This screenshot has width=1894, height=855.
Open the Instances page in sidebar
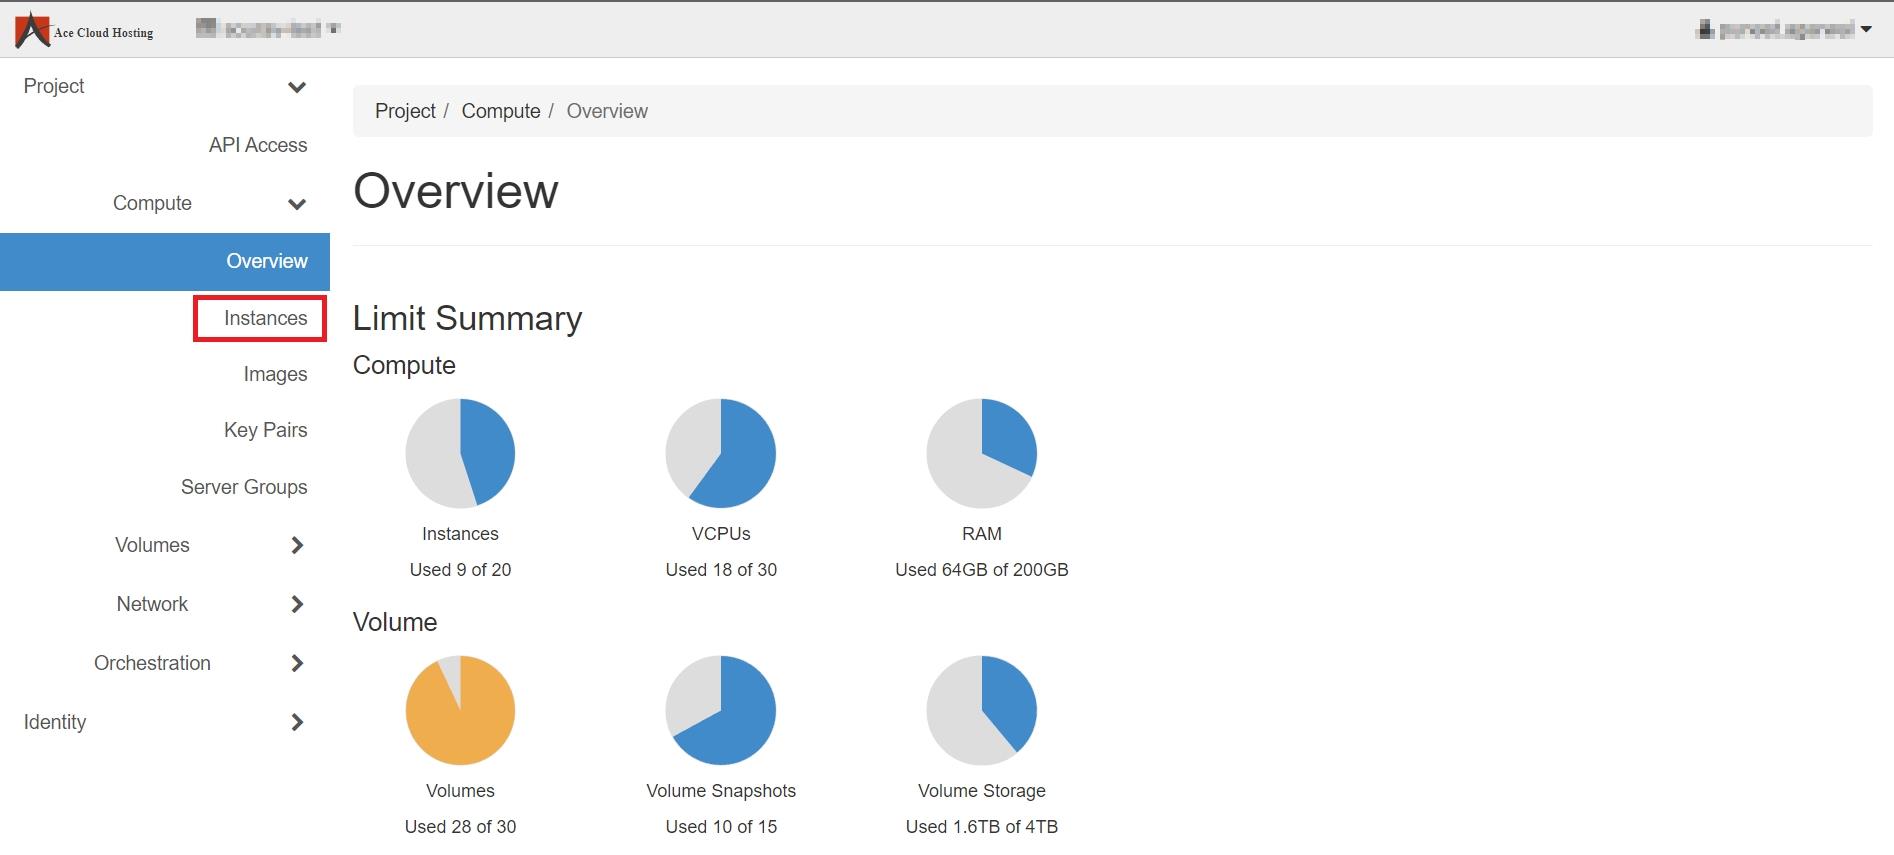(265, 318)
